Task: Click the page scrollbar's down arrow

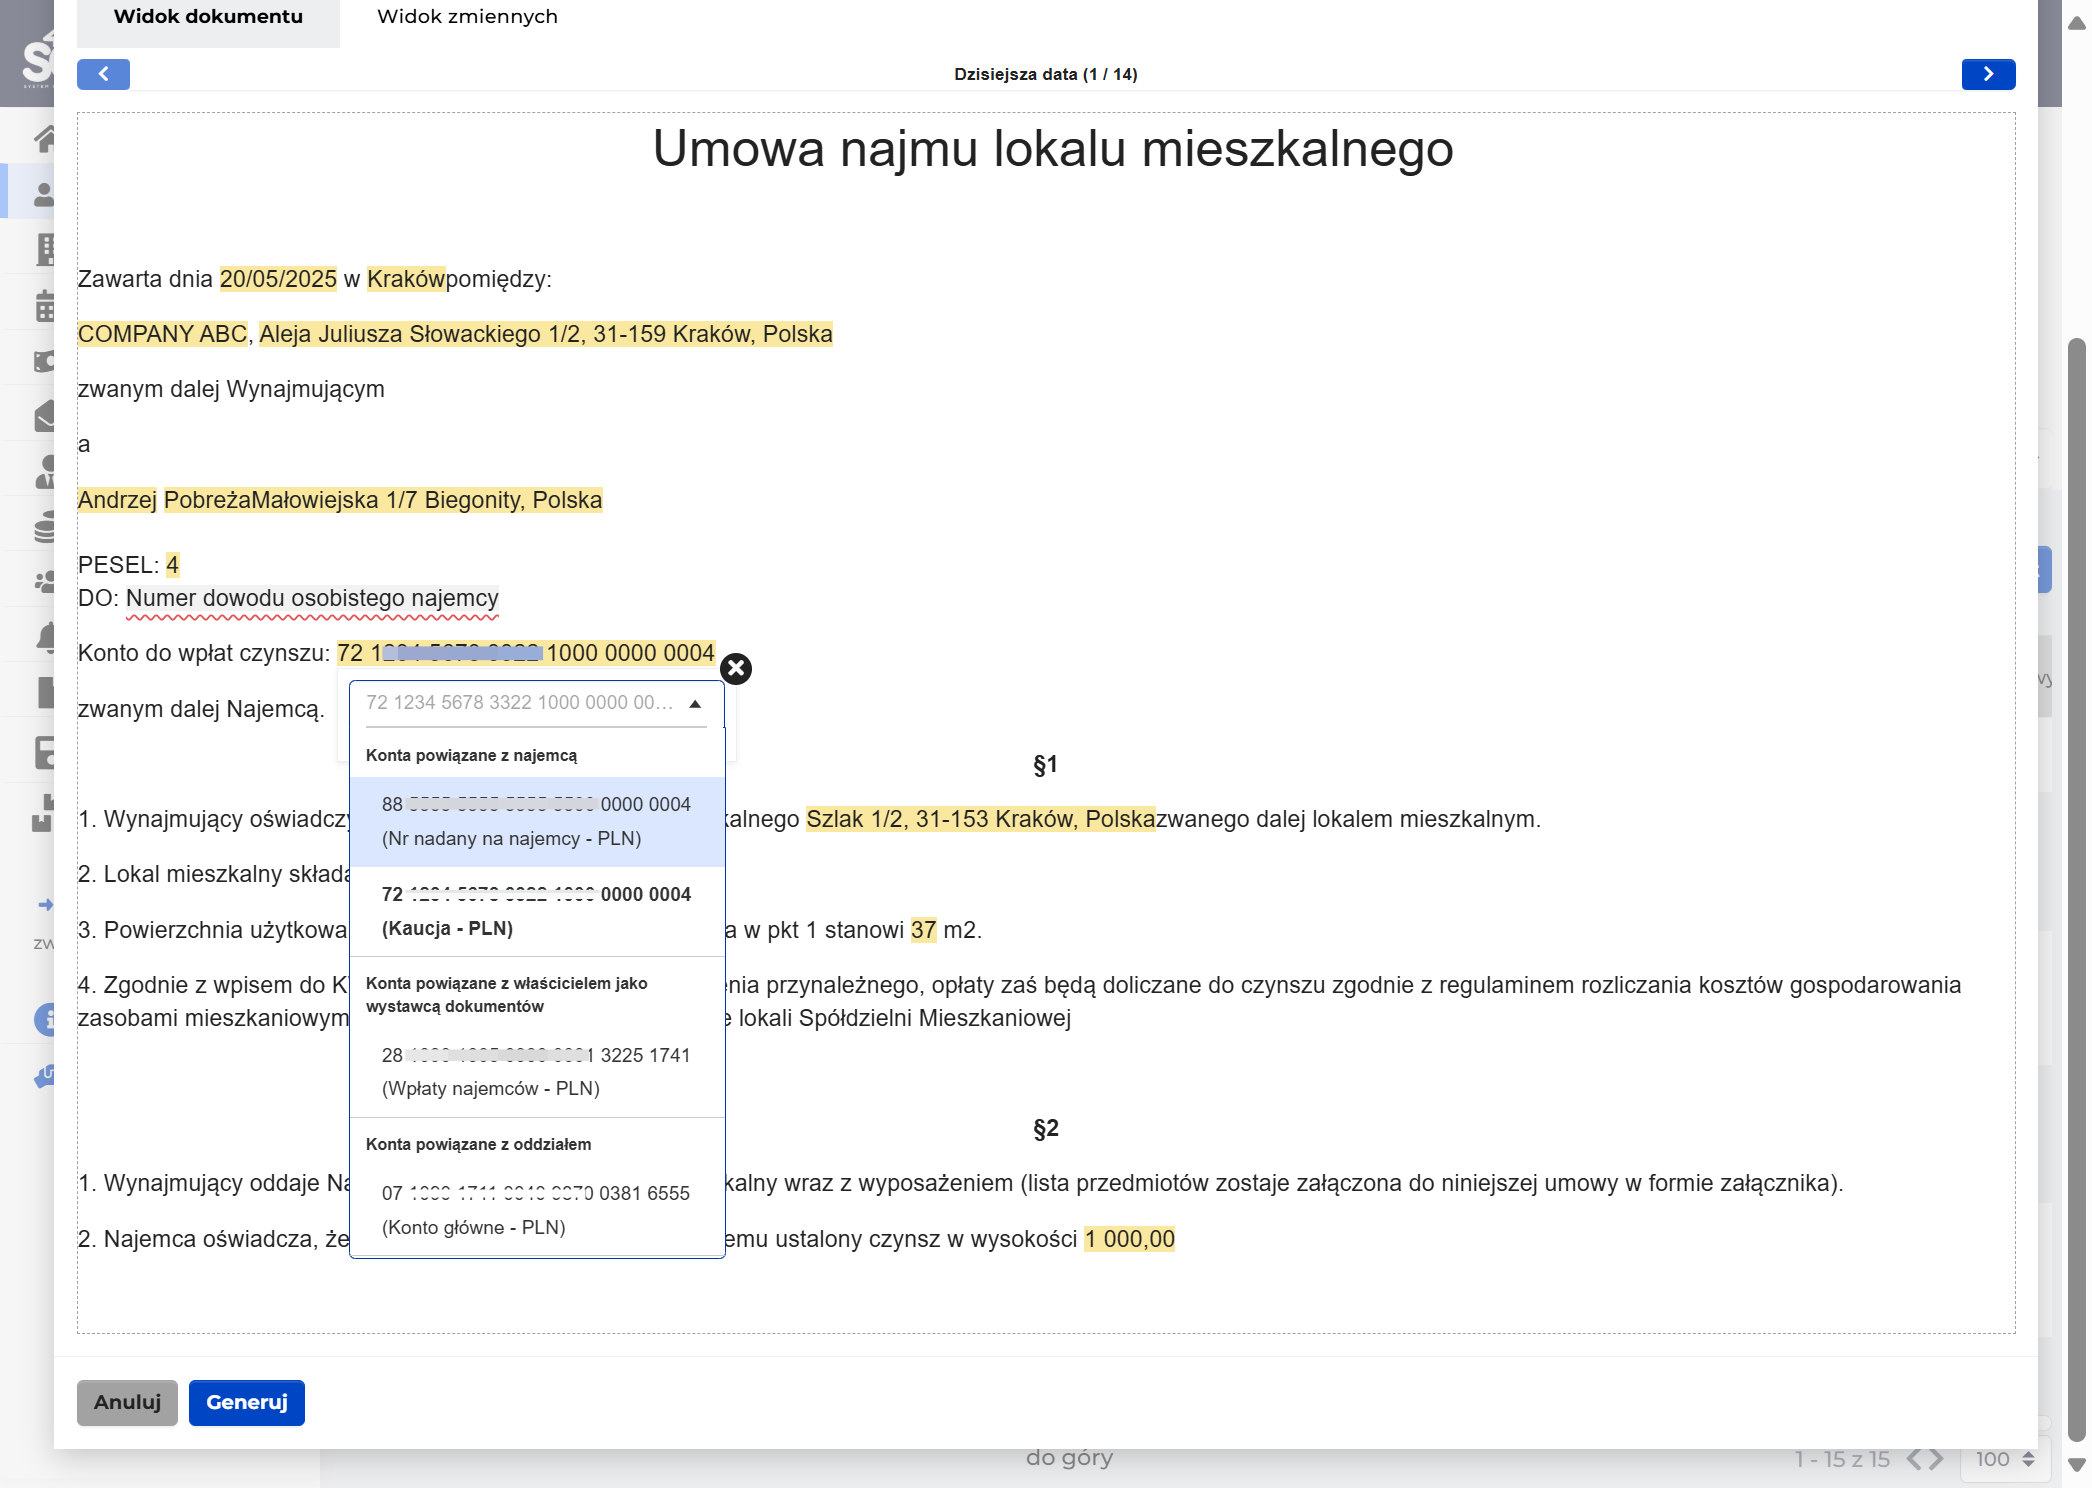Action: (2077, 1465)
